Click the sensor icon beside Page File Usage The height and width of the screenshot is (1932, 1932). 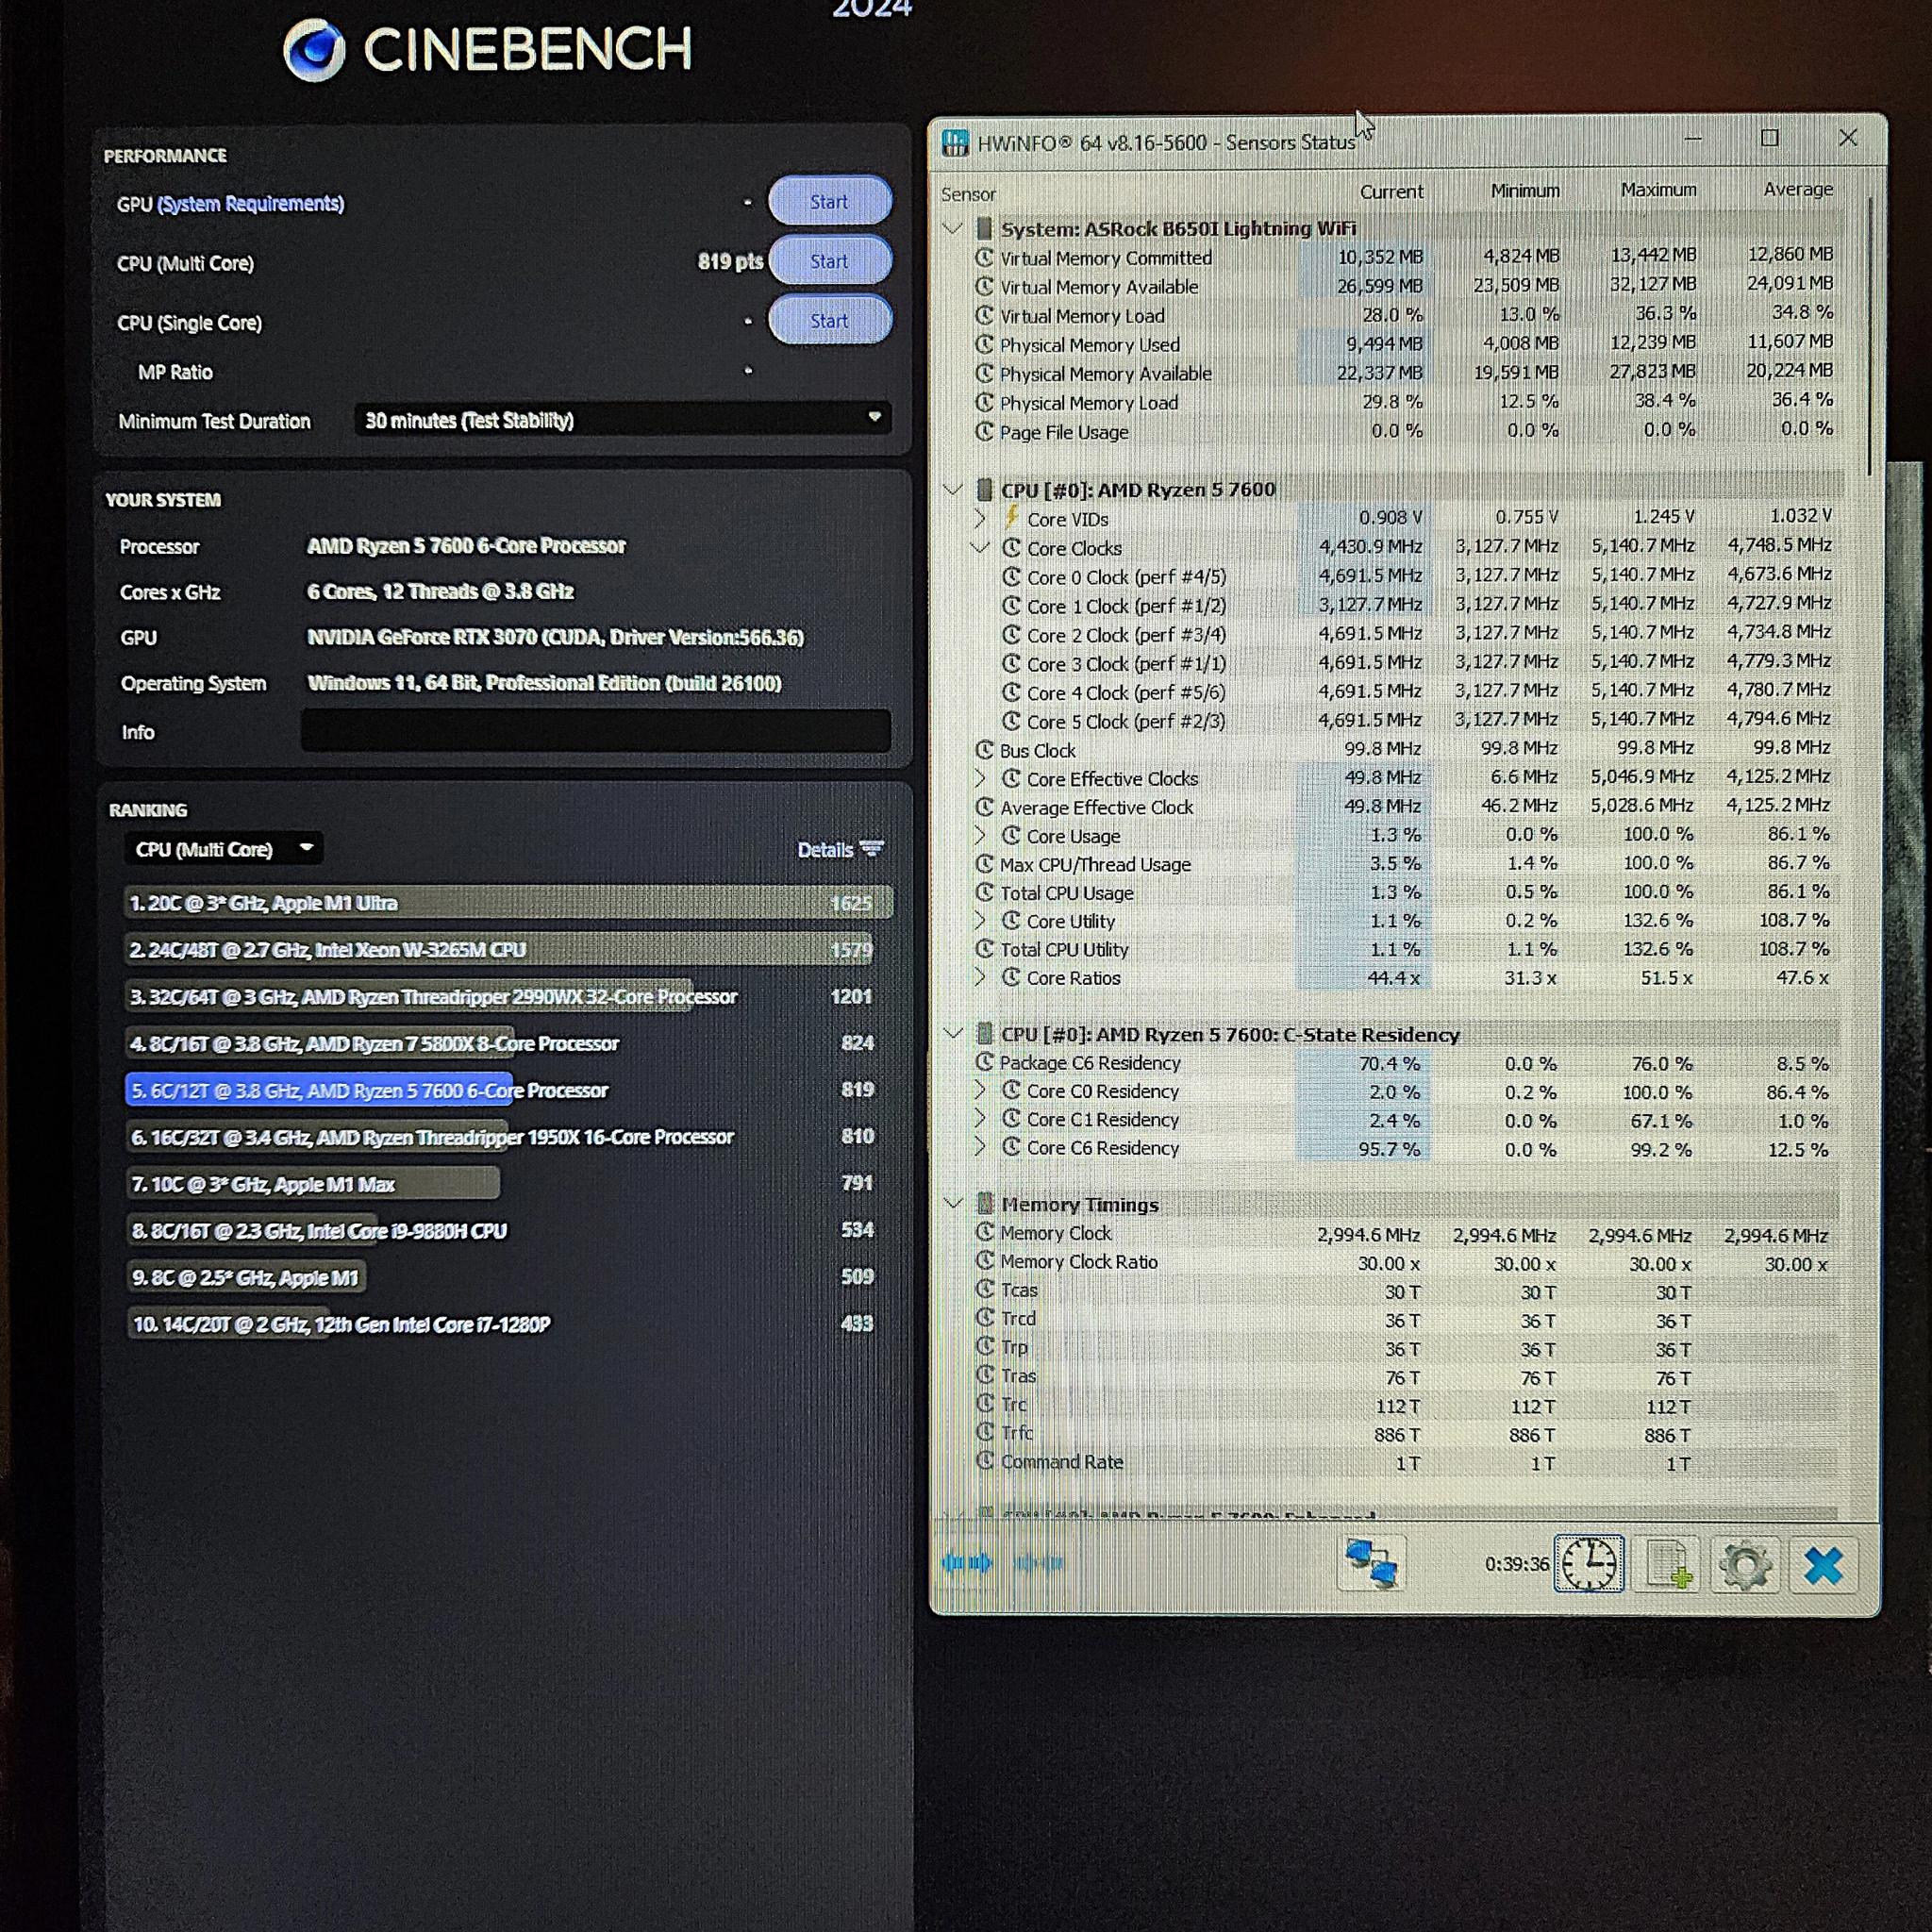click(x=984, y=432)
